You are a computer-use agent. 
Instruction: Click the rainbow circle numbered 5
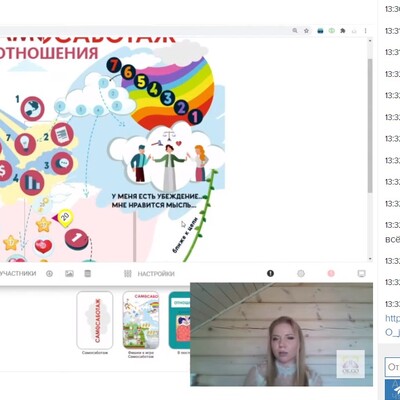(141, 81)
